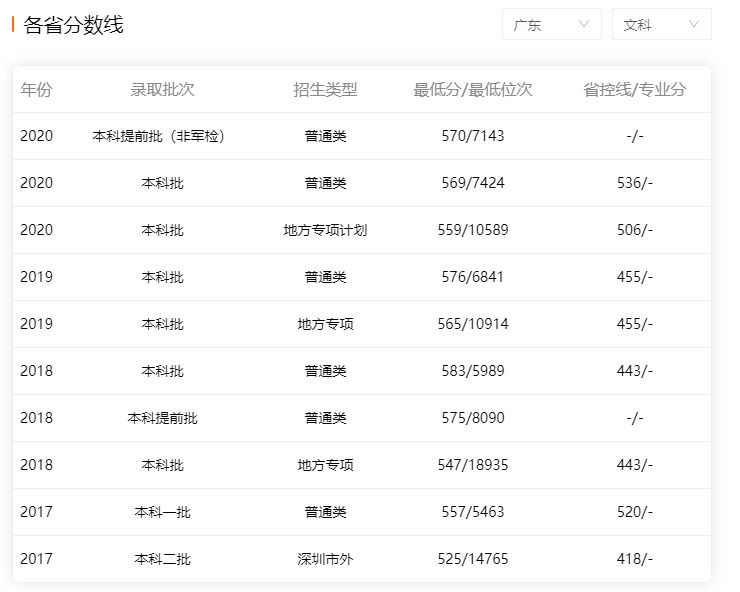Click the 2018 本科提前批 cell

click(162, 418)
